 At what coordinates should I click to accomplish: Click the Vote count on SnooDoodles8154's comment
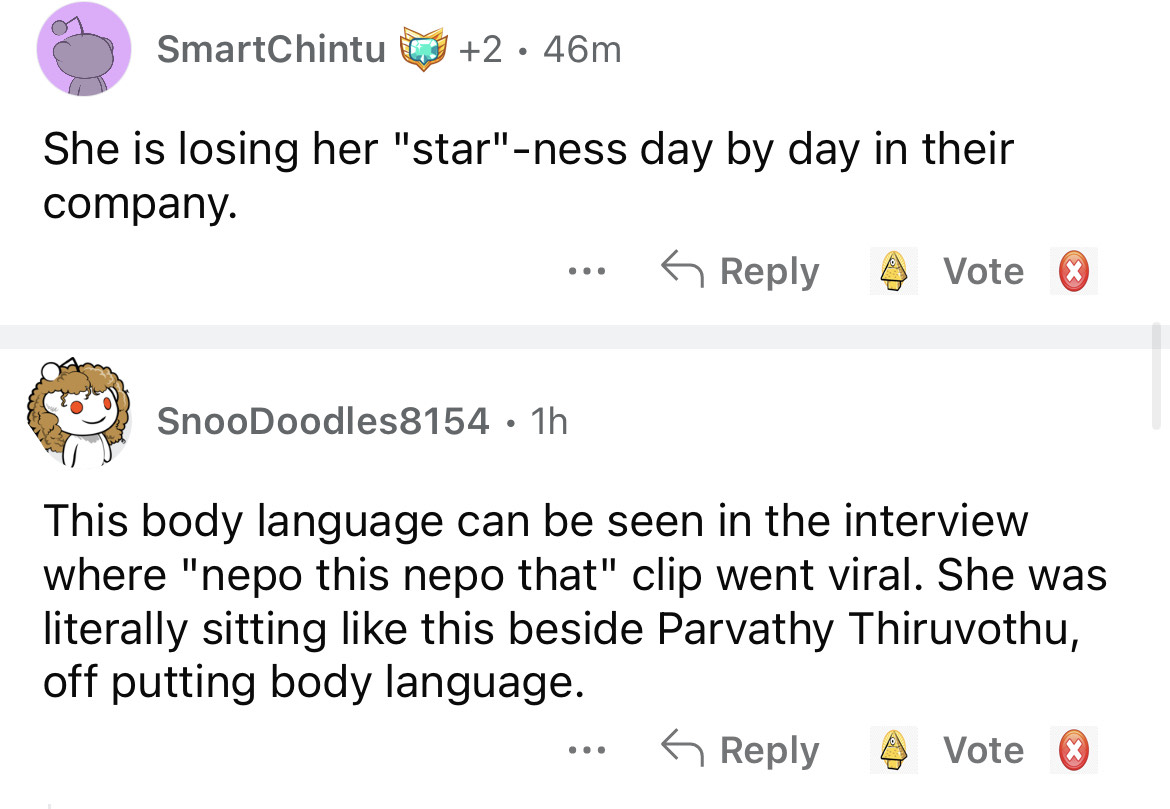984,750
